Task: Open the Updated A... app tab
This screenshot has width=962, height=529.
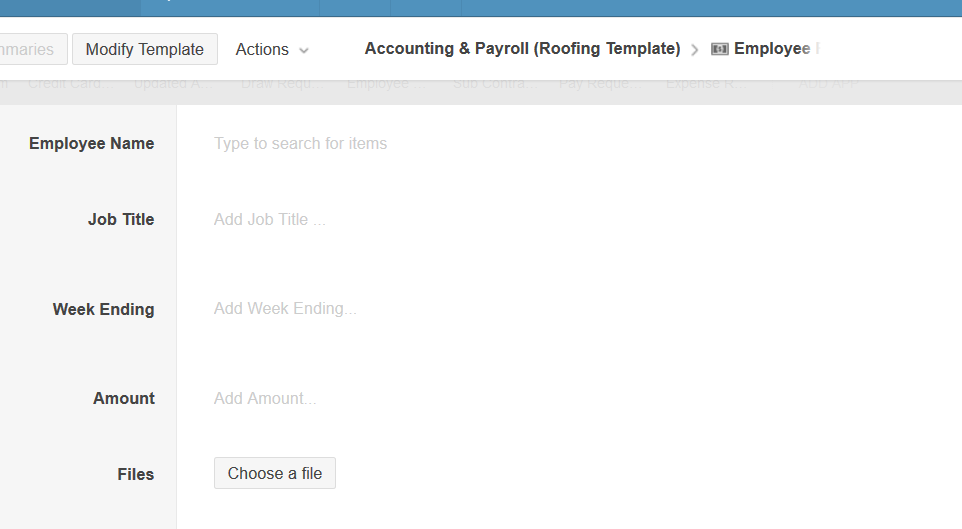Action: [174, 84]
